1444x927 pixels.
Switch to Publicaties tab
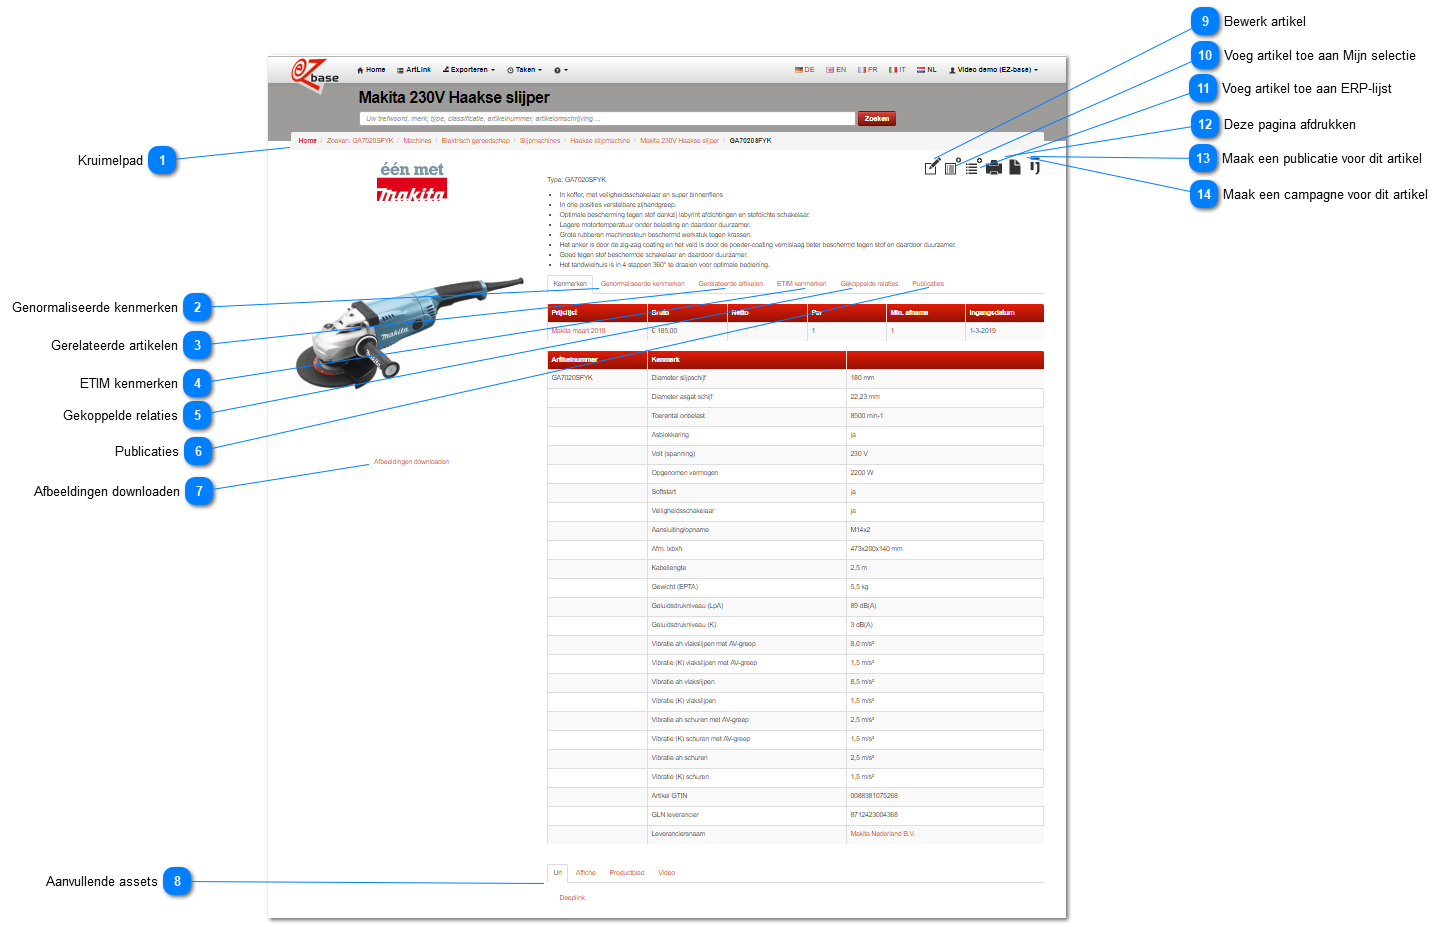point(927,284)
